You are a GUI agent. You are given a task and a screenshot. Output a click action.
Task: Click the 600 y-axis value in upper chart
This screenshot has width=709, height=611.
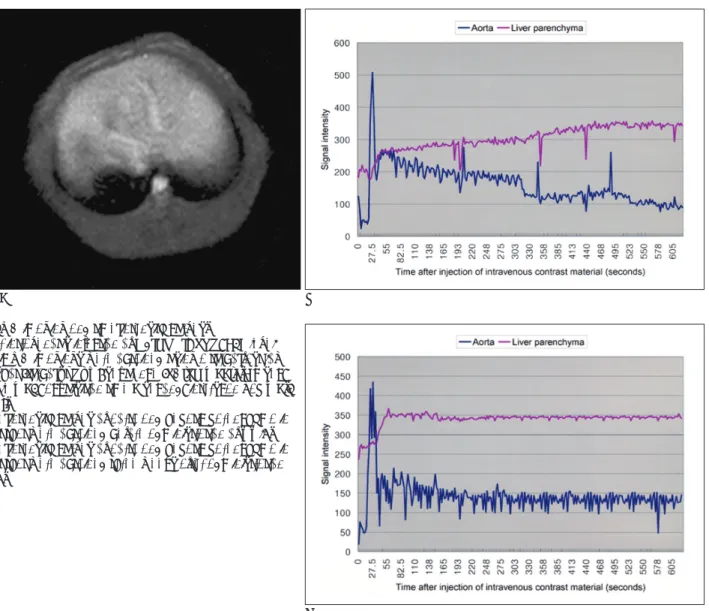342,43
